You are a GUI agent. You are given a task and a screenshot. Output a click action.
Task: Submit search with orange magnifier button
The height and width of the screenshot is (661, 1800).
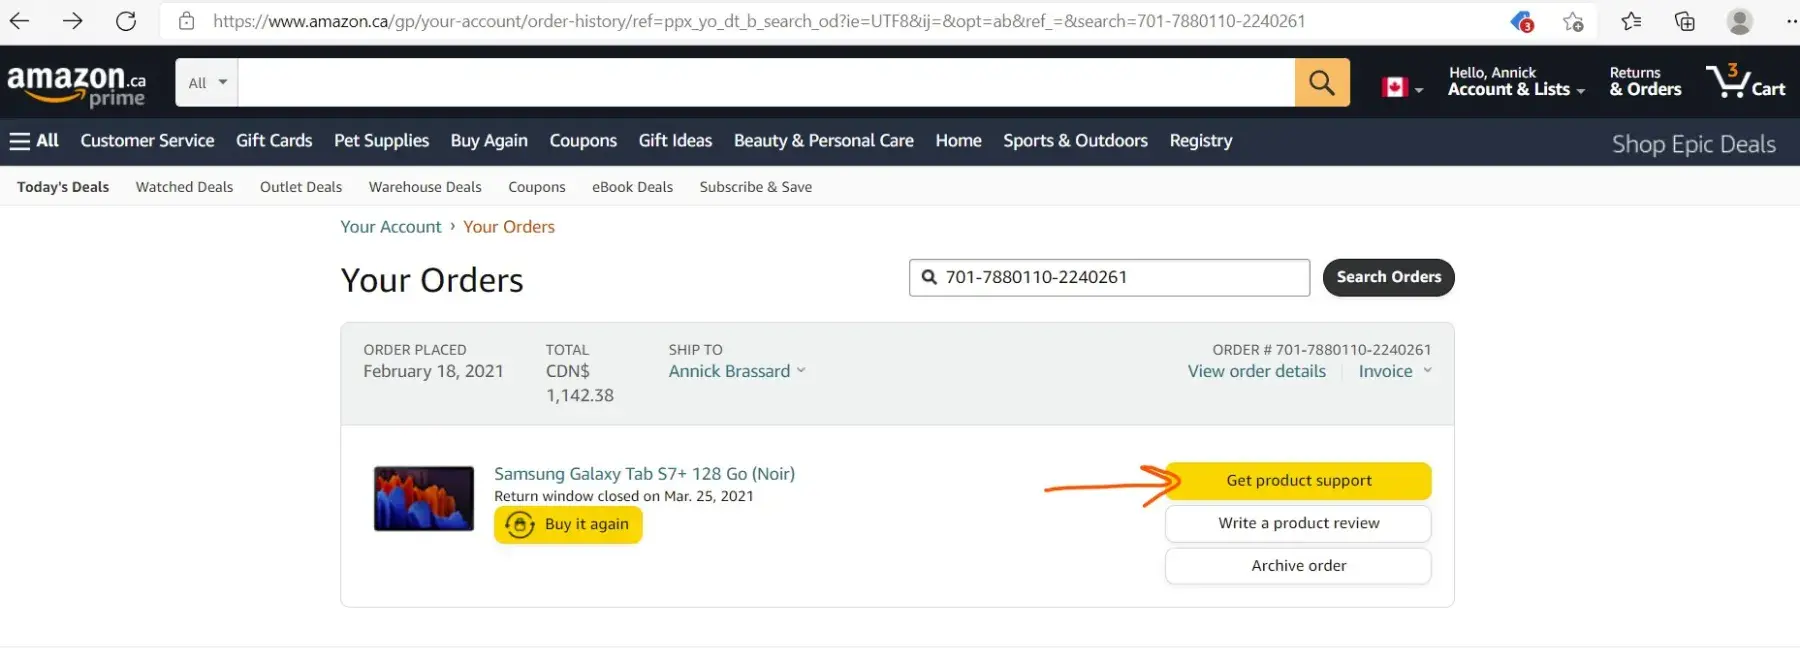(x=1322, y=82)
